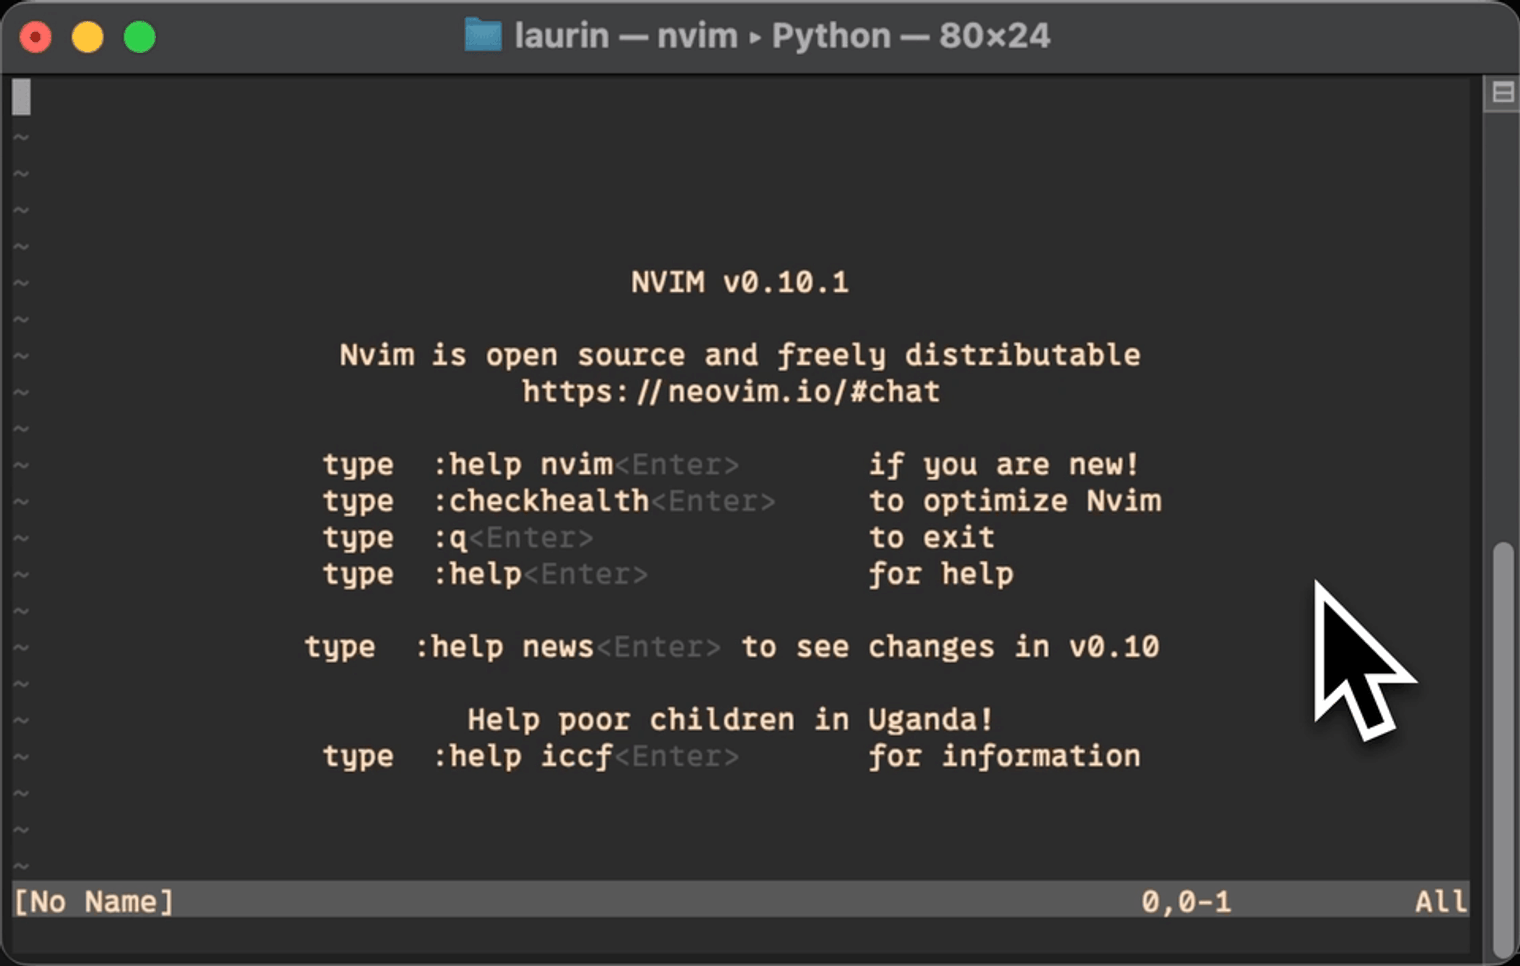
Task: Click 'to see changes in v0.10' text
Action: pos(950,647)
